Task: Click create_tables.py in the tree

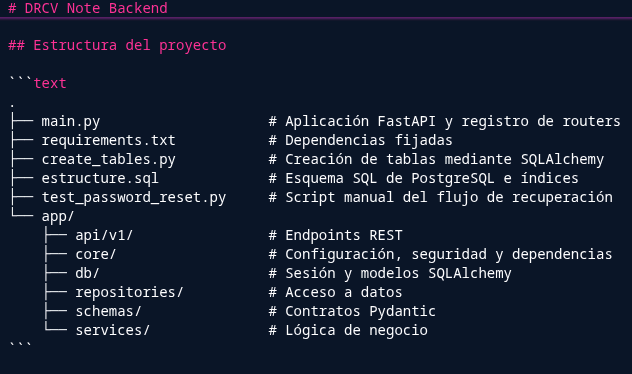Action: (108, 159)
